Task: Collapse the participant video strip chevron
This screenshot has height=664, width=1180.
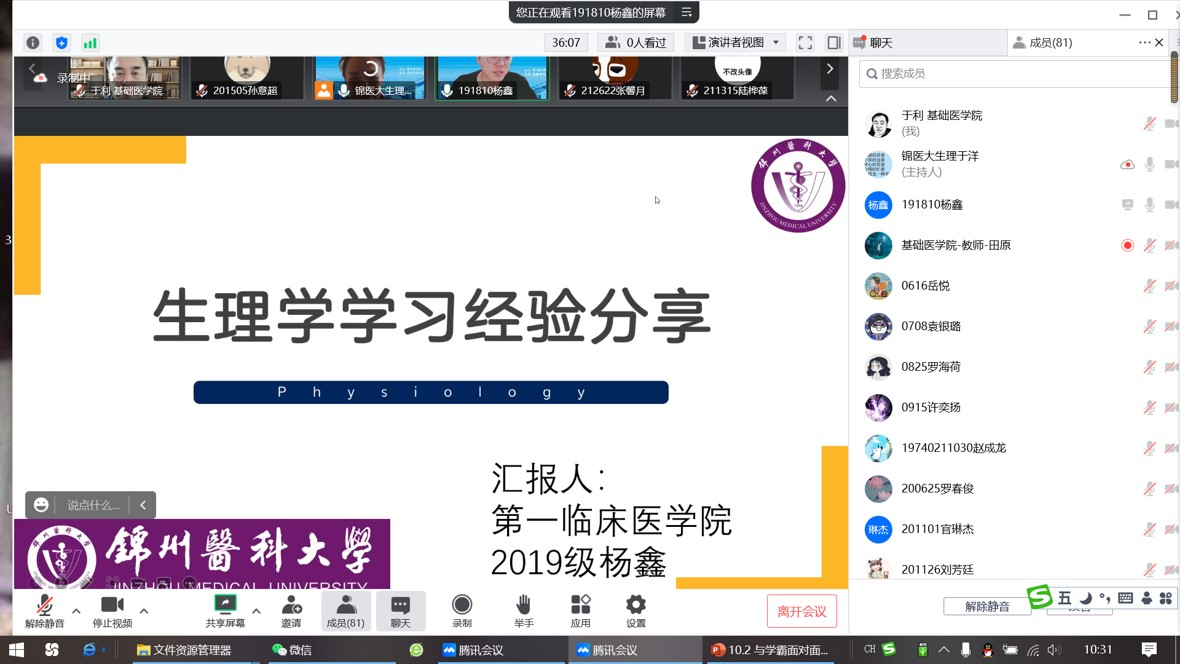Action: coord(830,98)
